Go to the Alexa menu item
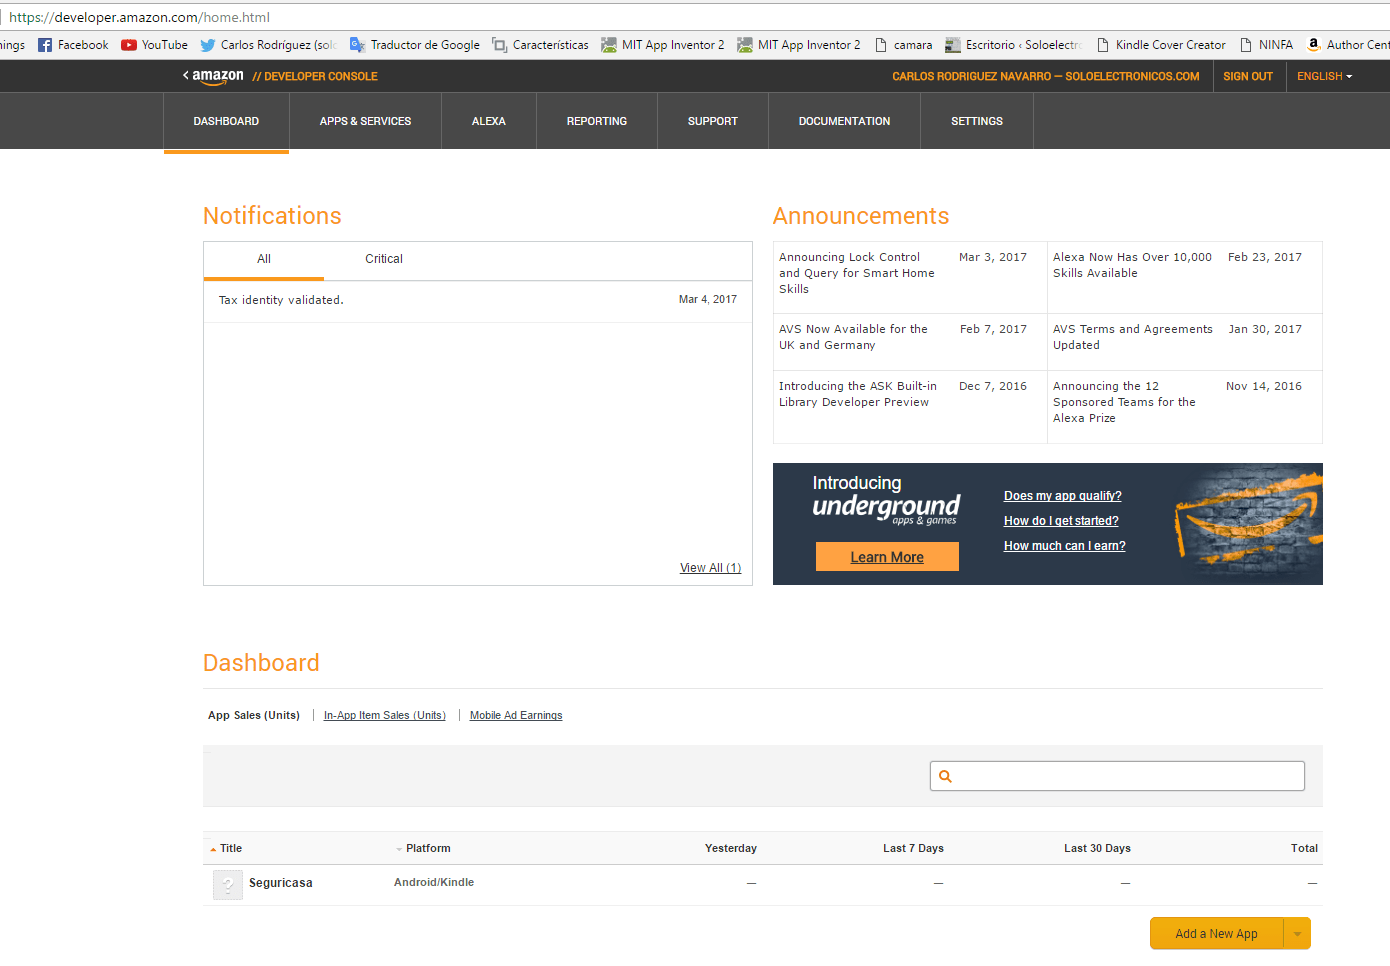1390x966 pixels. pyautogui.click(x=488, y=121)
